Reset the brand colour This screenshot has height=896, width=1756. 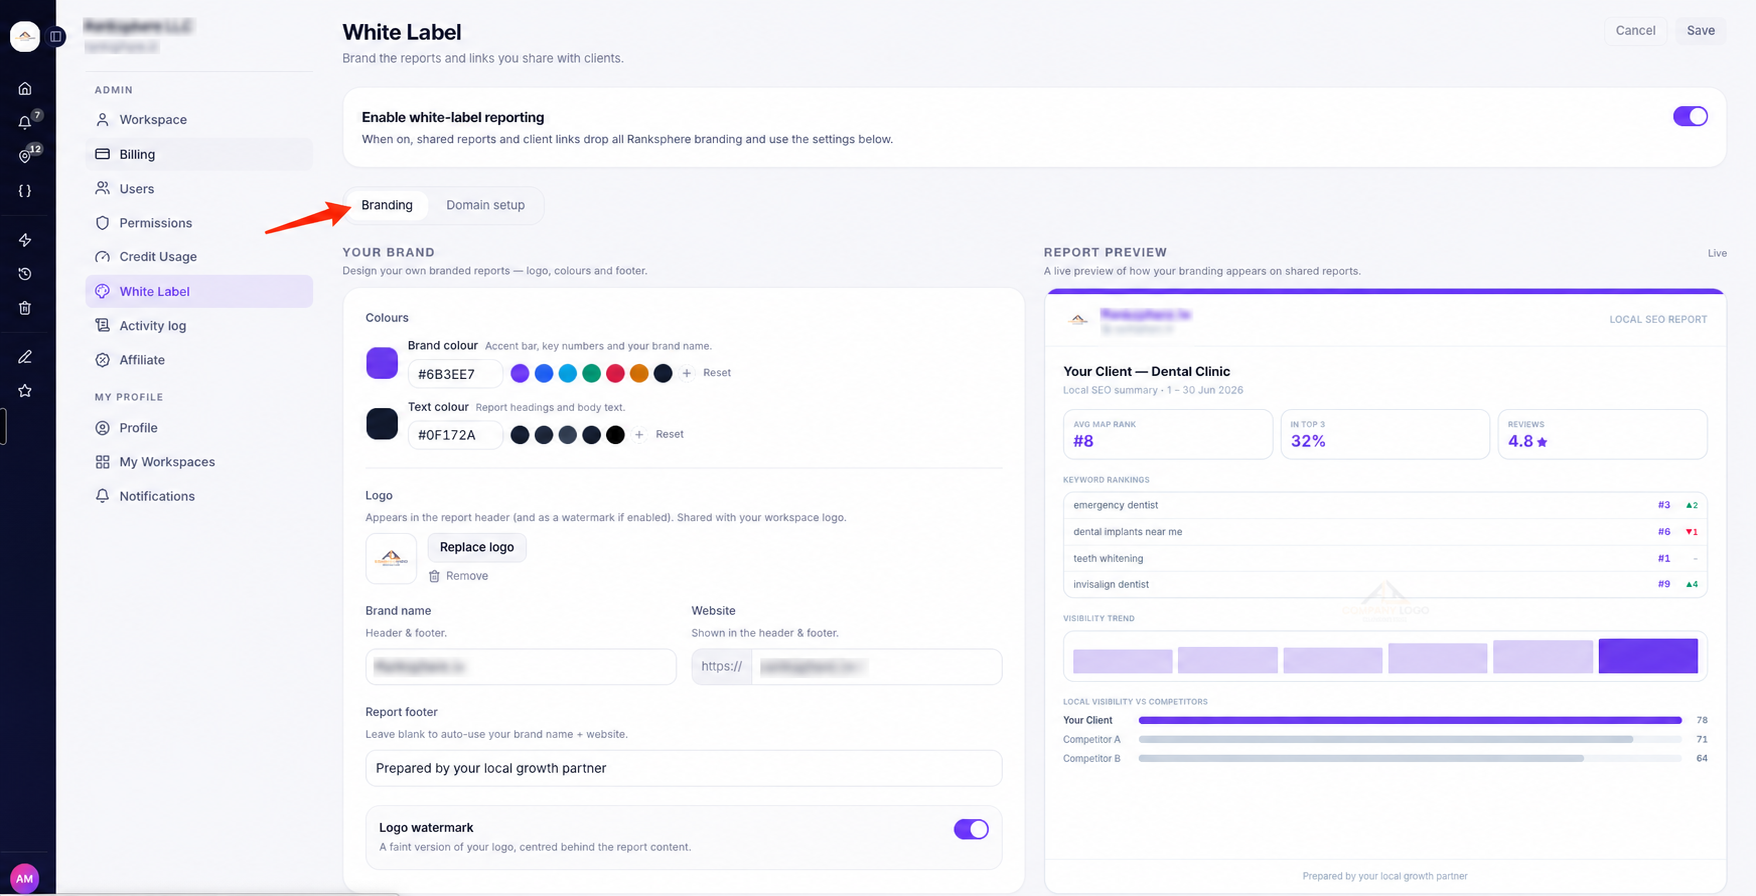(717, 373)
